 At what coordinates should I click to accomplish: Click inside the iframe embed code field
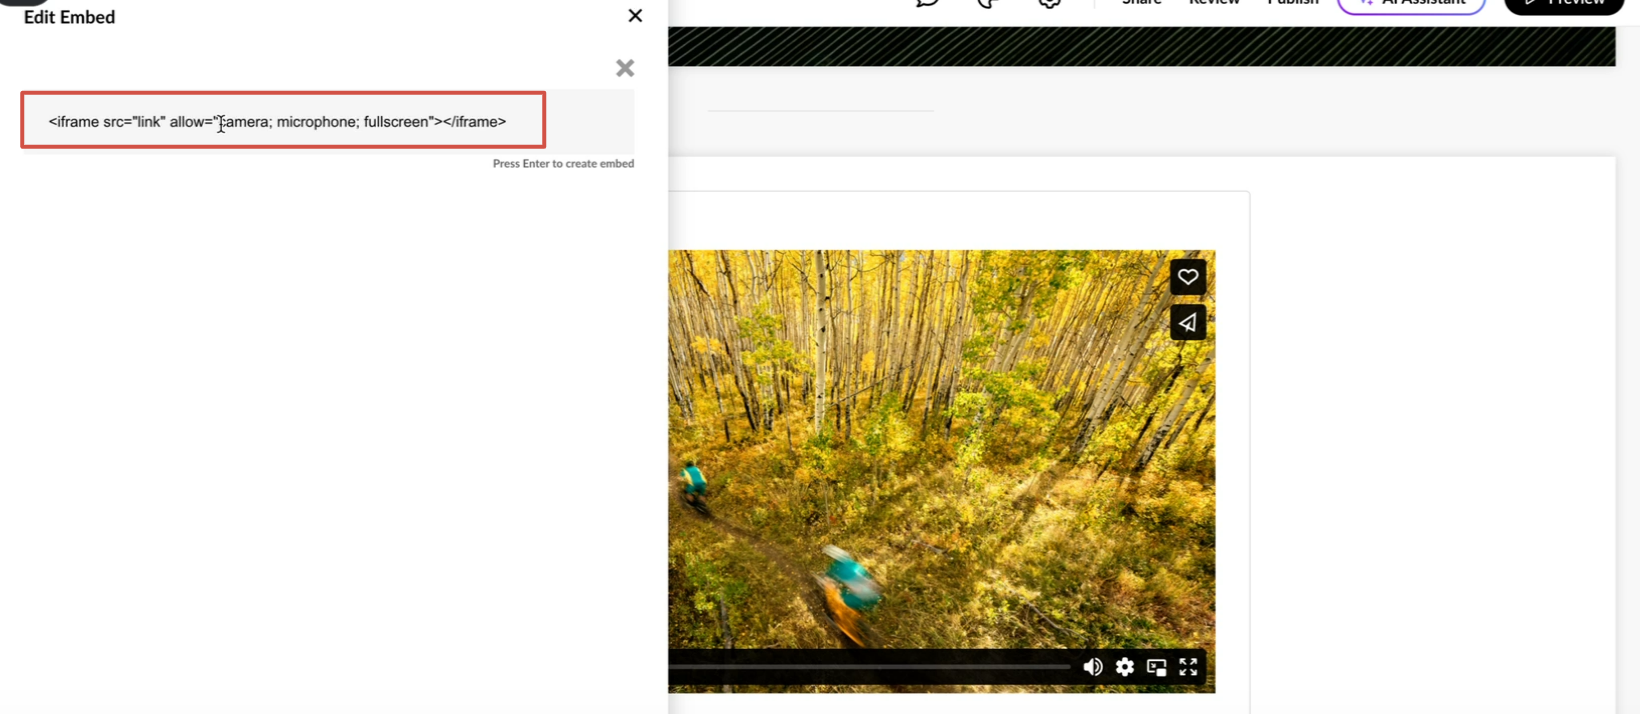click(283, 121)
